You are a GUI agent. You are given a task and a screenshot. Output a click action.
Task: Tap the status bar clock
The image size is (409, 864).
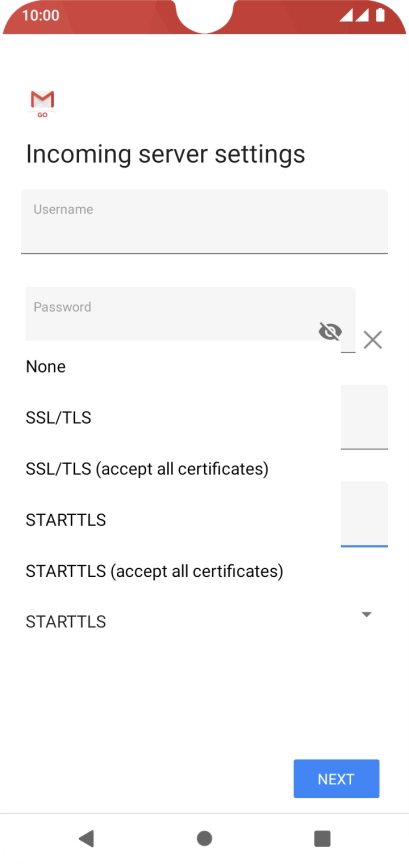tap(40, 15)
